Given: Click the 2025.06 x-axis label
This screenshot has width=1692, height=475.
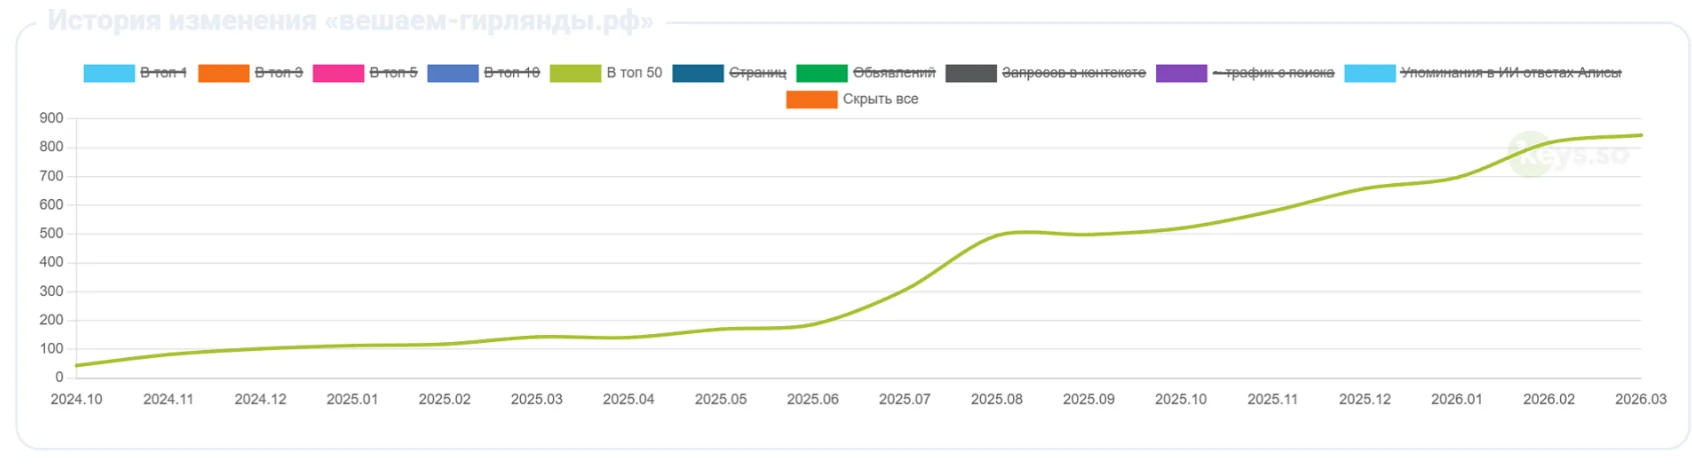Looking at the screenshot, I should tap(812, 399).
